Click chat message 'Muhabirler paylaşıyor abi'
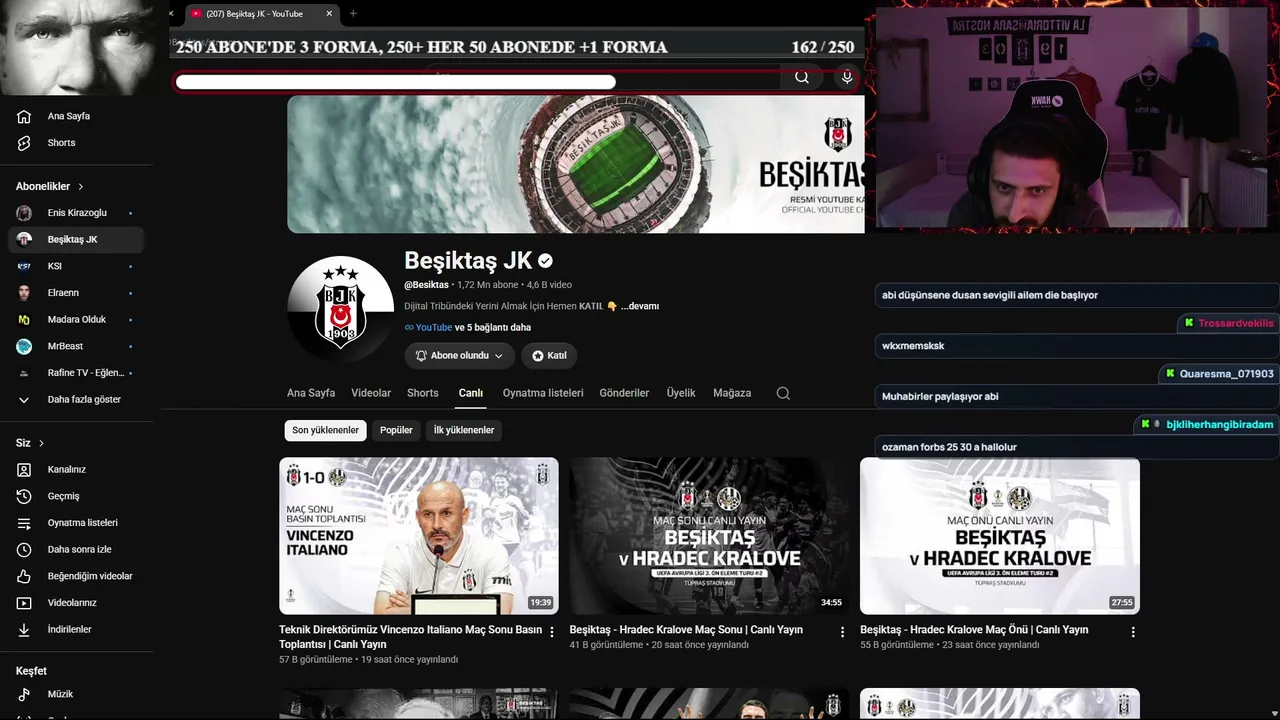The height and width of the screenshot is (720, 1280). (940, 397)
